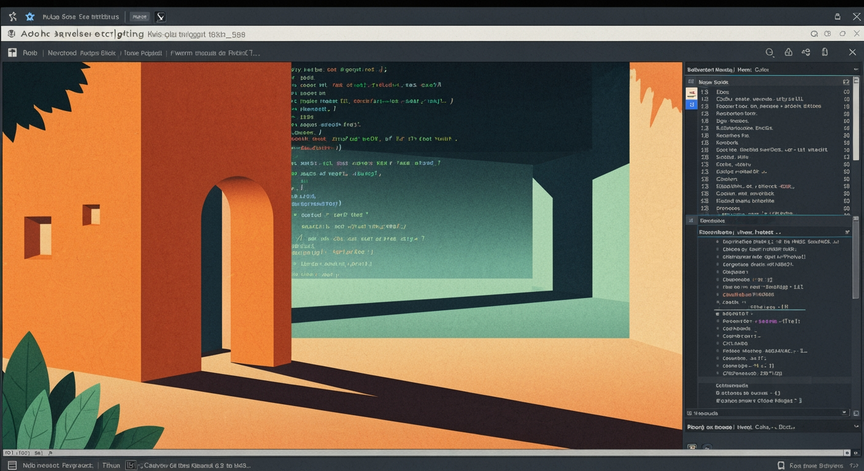Image resolution: width=864 pixels, height=471 pixels.
Task: Click the people/share icon in the toolbar
Action: 806,52
